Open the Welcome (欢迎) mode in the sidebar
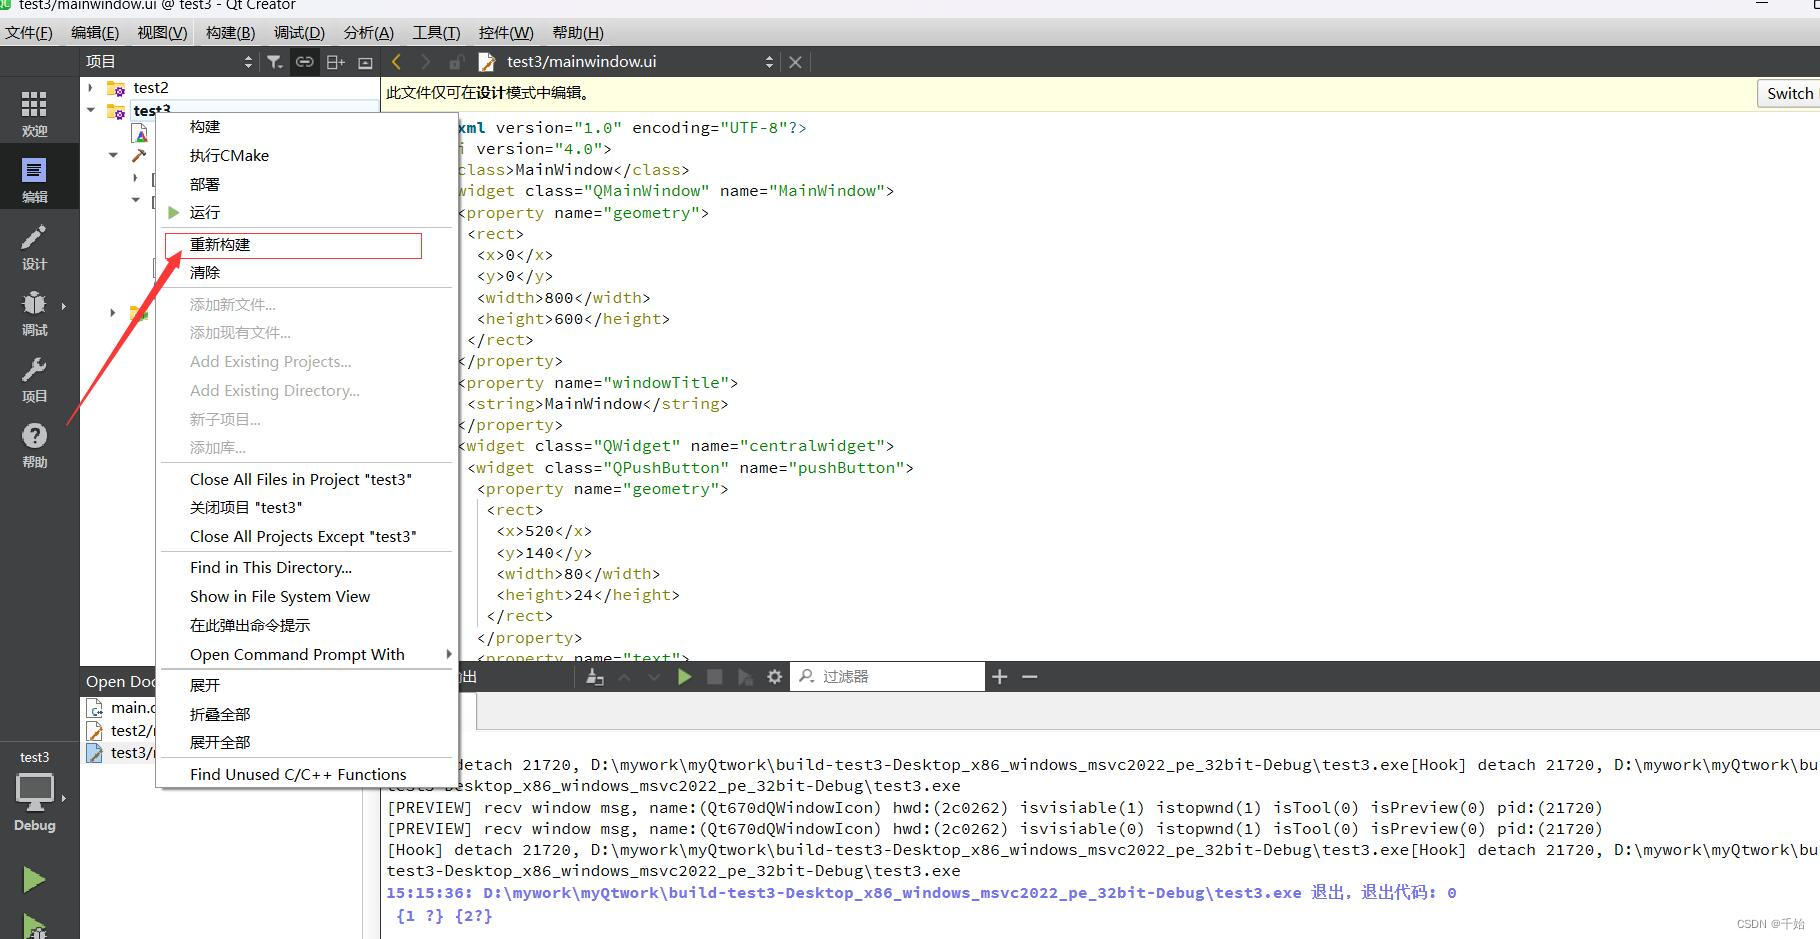This screenshot has height=939, width=1820. click(x=34, y=113)
